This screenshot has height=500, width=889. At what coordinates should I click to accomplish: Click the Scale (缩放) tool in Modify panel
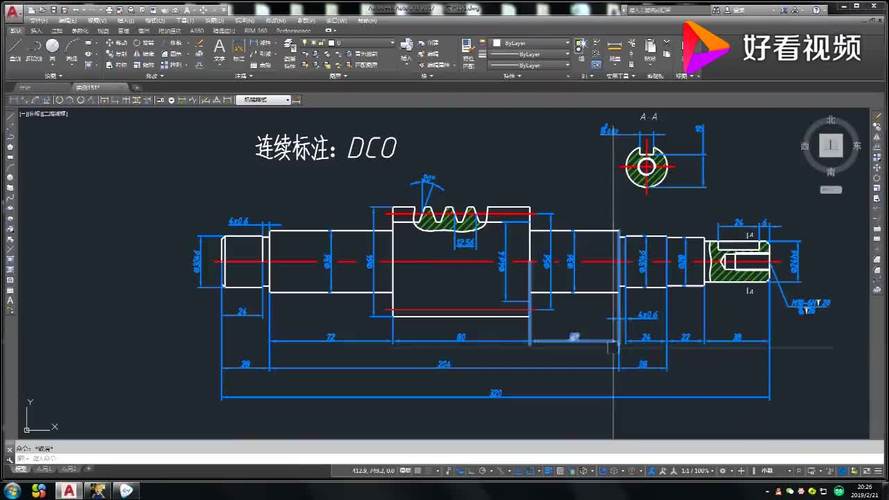(143, 65)
